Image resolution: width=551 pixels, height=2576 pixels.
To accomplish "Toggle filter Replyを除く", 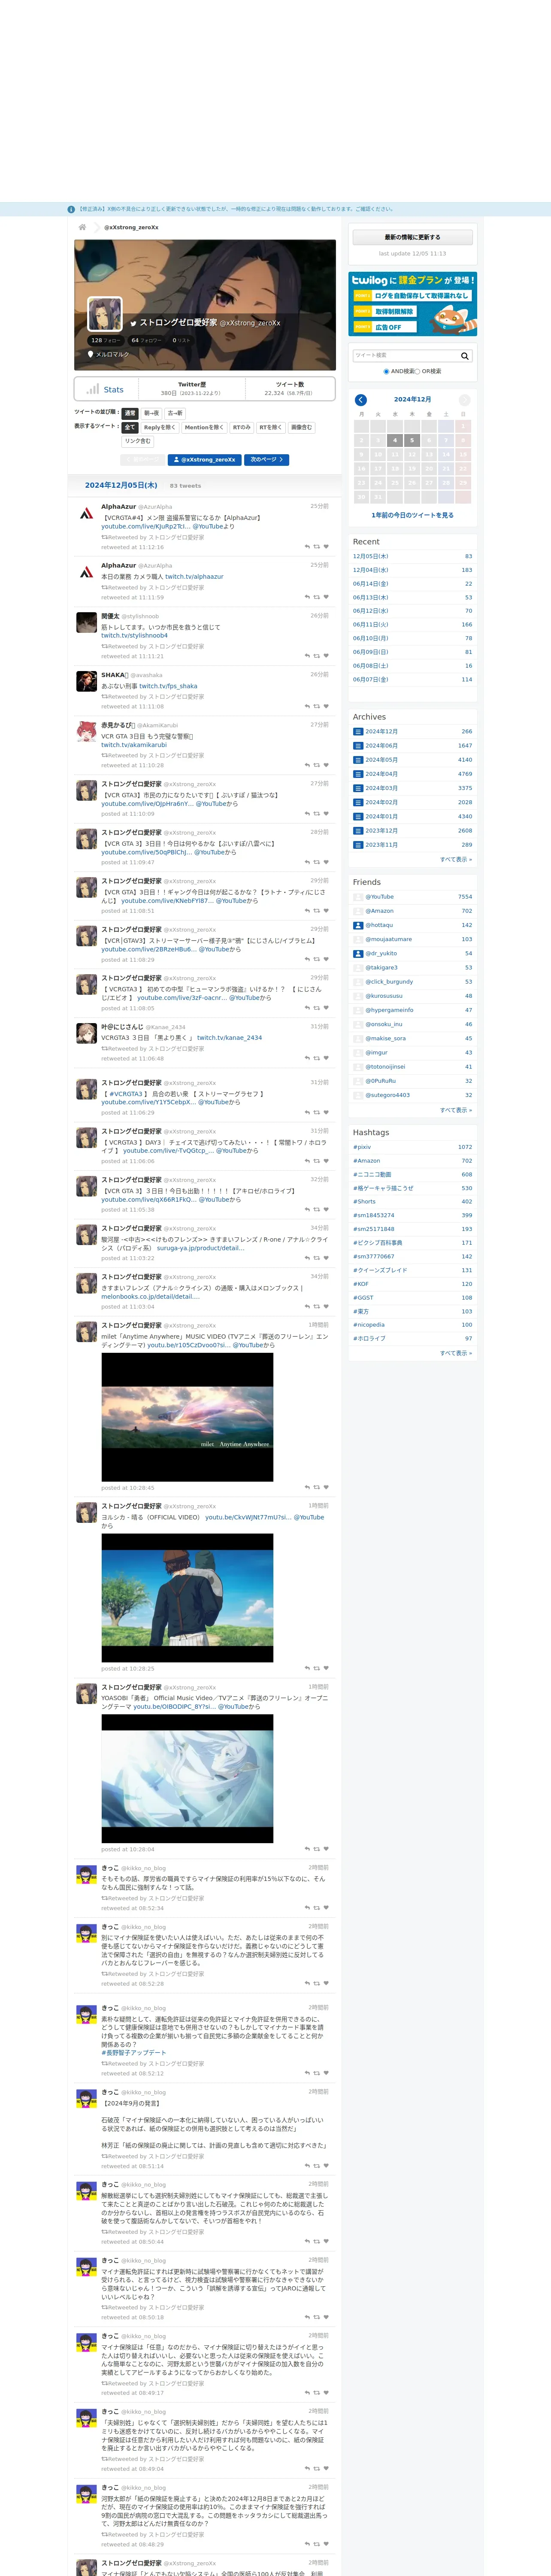I will [x=160, y=427].
